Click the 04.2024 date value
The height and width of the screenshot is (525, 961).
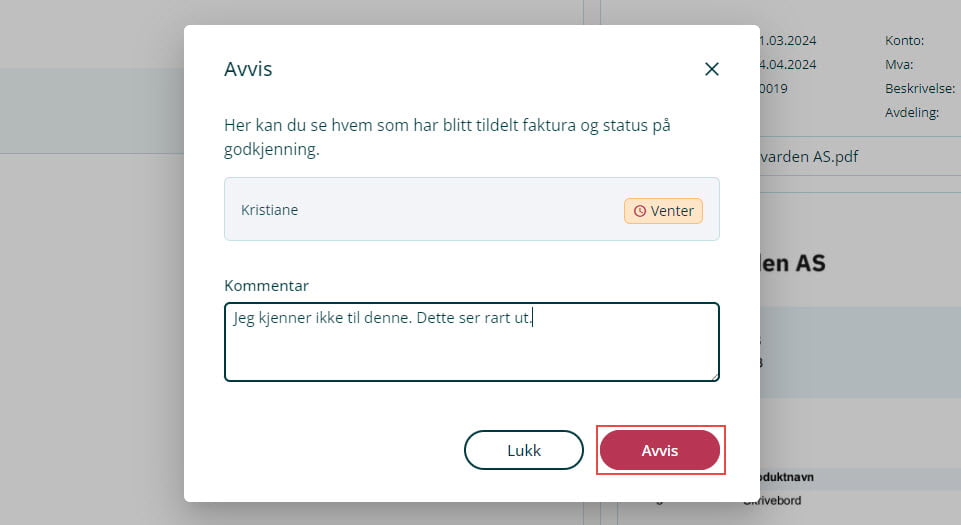click(x=788, y=64)
